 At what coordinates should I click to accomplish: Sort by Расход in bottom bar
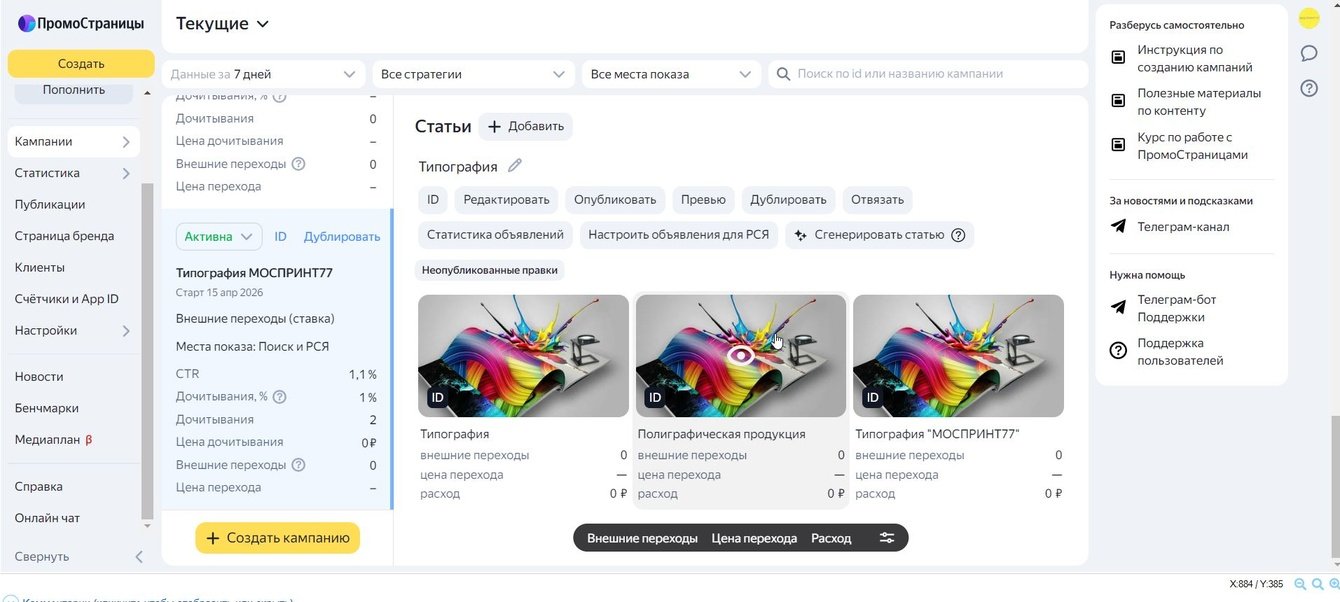coord(831,538)
